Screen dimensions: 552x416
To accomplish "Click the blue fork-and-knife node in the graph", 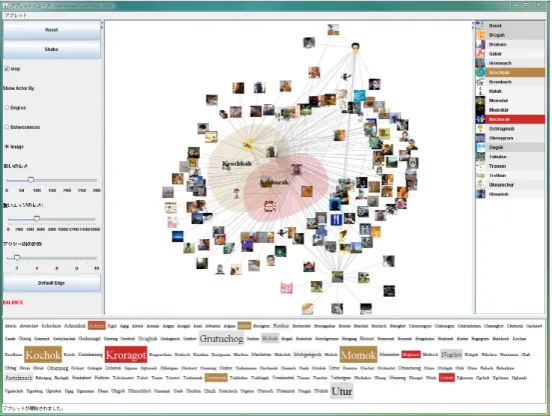I will (x=336, y=219).
